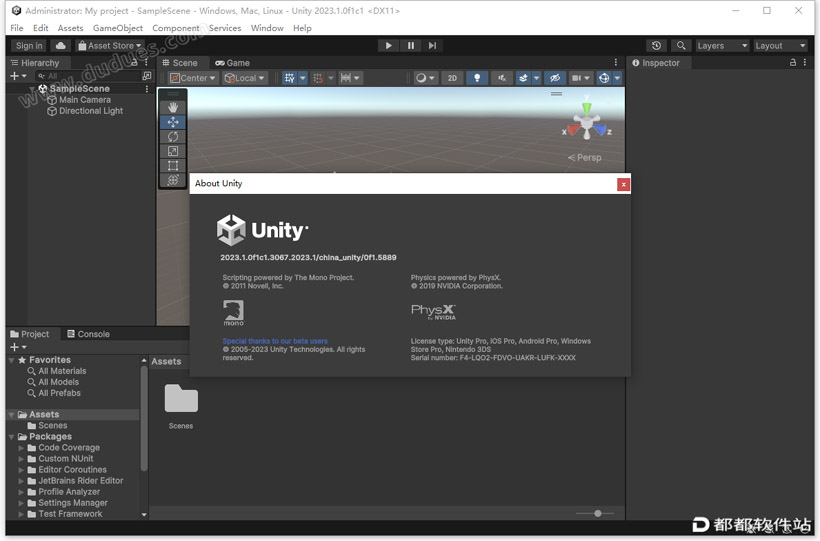
Task: Open the Layers dropdown
Action: point(721,46)
